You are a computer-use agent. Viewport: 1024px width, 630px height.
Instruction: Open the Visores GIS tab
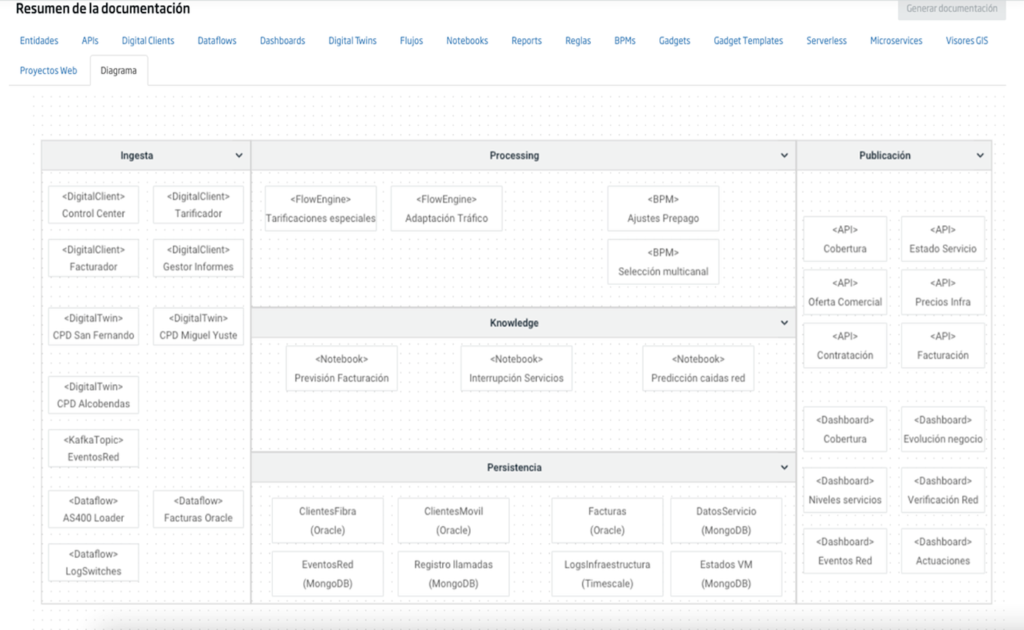tap(967, 40)
